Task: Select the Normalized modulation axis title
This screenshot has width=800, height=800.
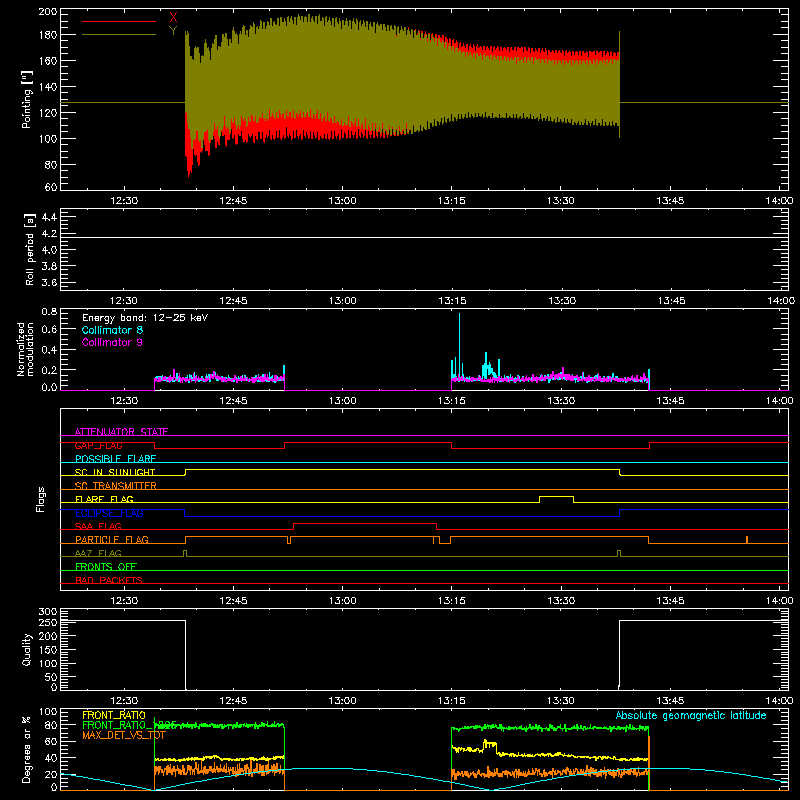Action: (x=26, y=349)
